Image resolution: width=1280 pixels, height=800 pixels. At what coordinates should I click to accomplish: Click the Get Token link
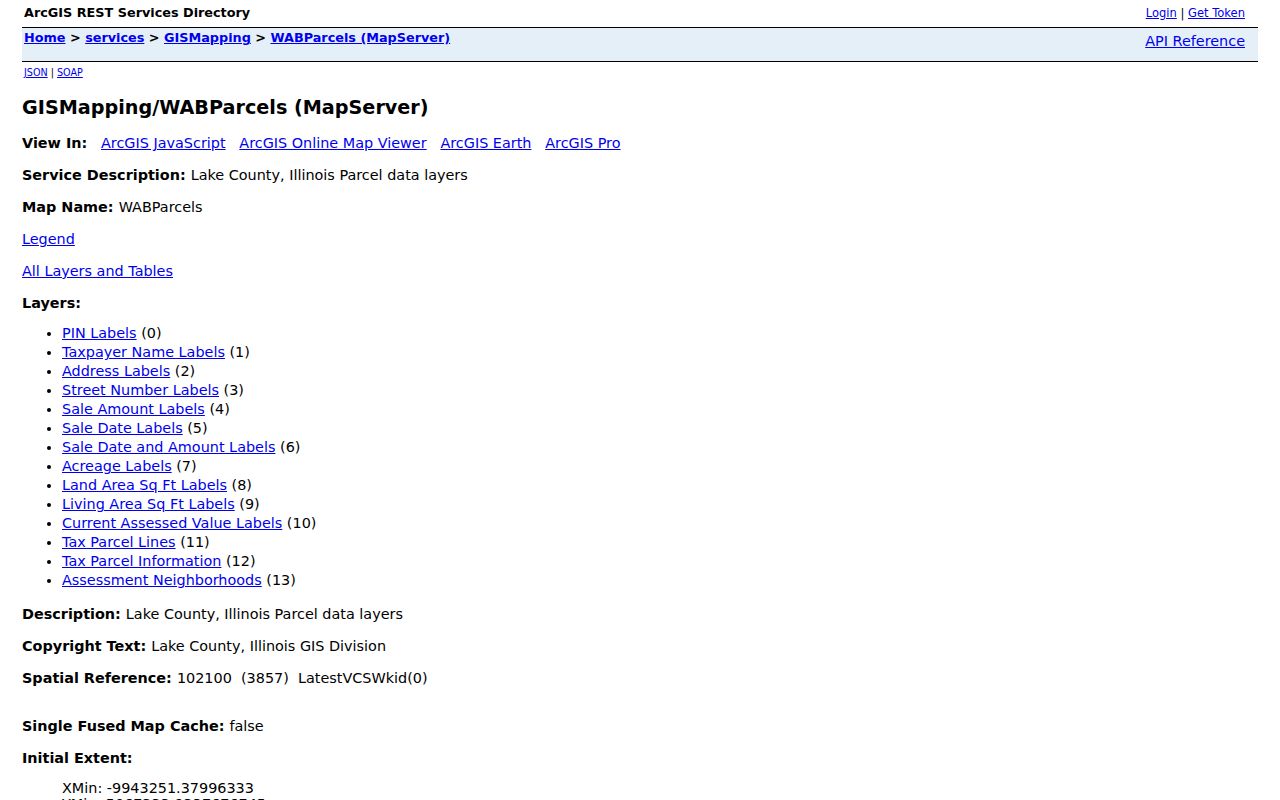1216,13
